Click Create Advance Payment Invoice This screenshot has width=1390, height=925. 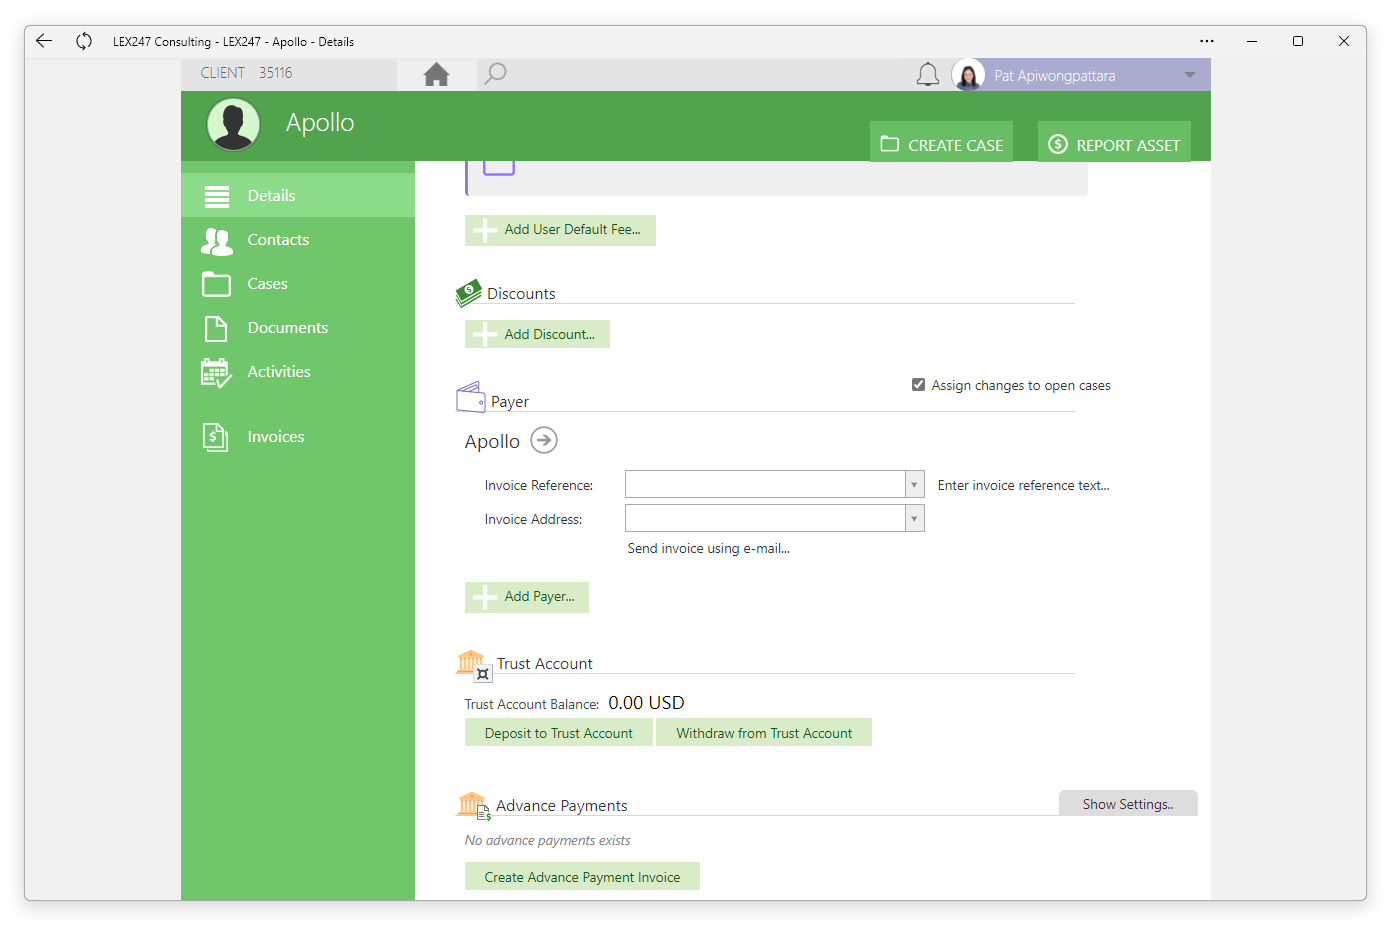click(x=582, y=877)
